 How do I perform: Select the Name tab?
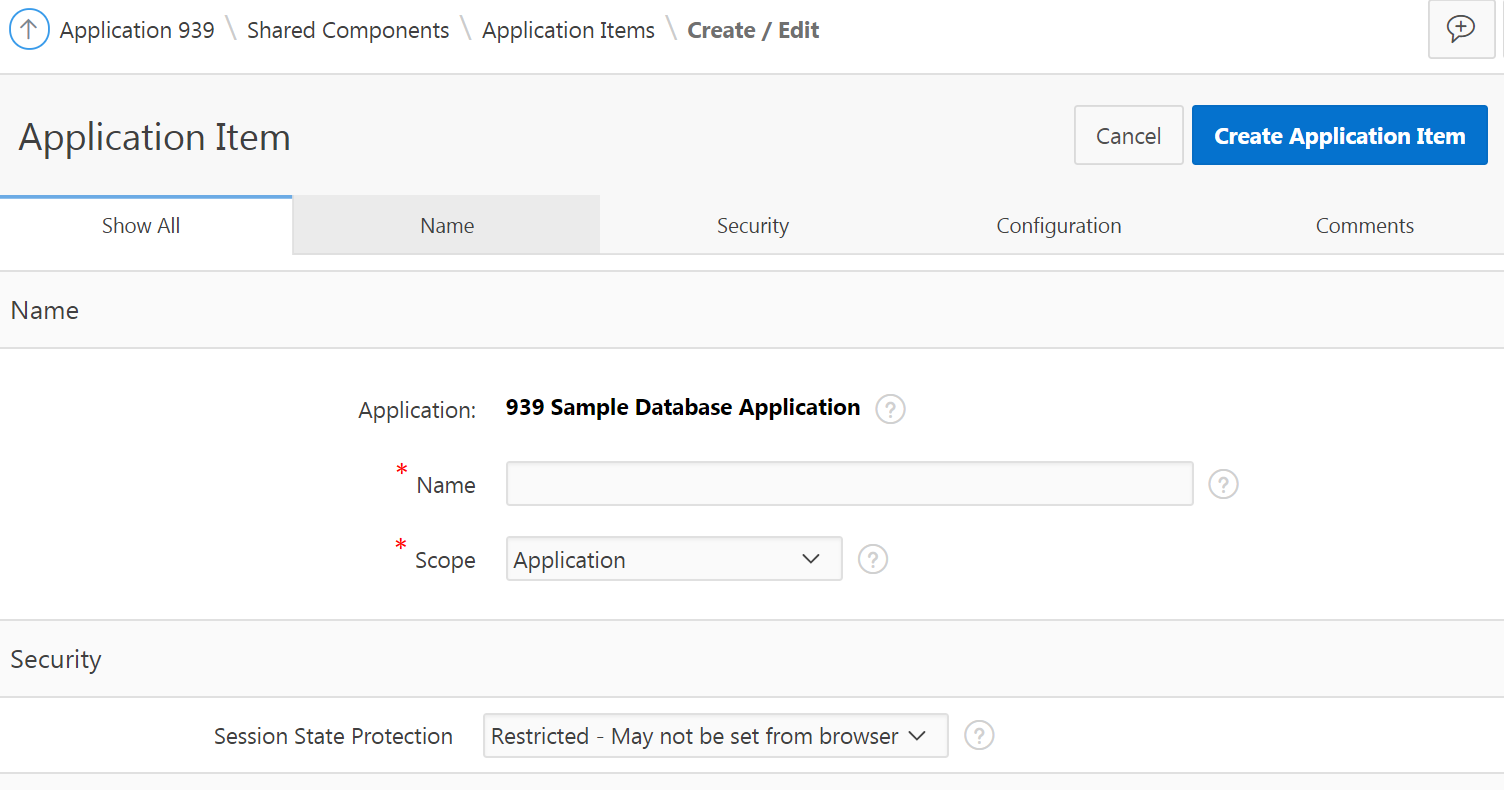pyautogui.click(x=447, y=226)
